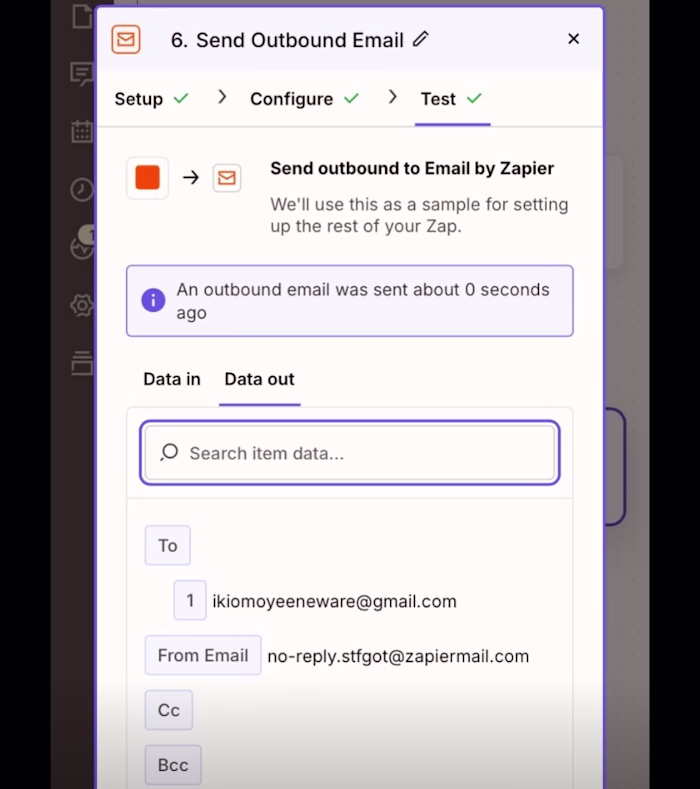Click the info icon in the sent notice
The image size is (700, 789).
(x=153, y=300)
